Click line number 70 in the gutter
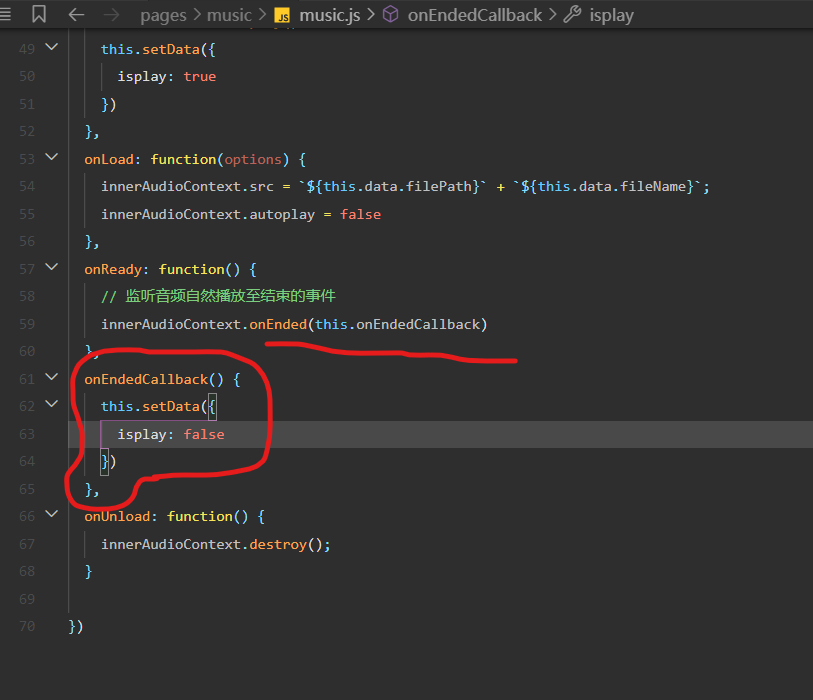 (27, 627)
